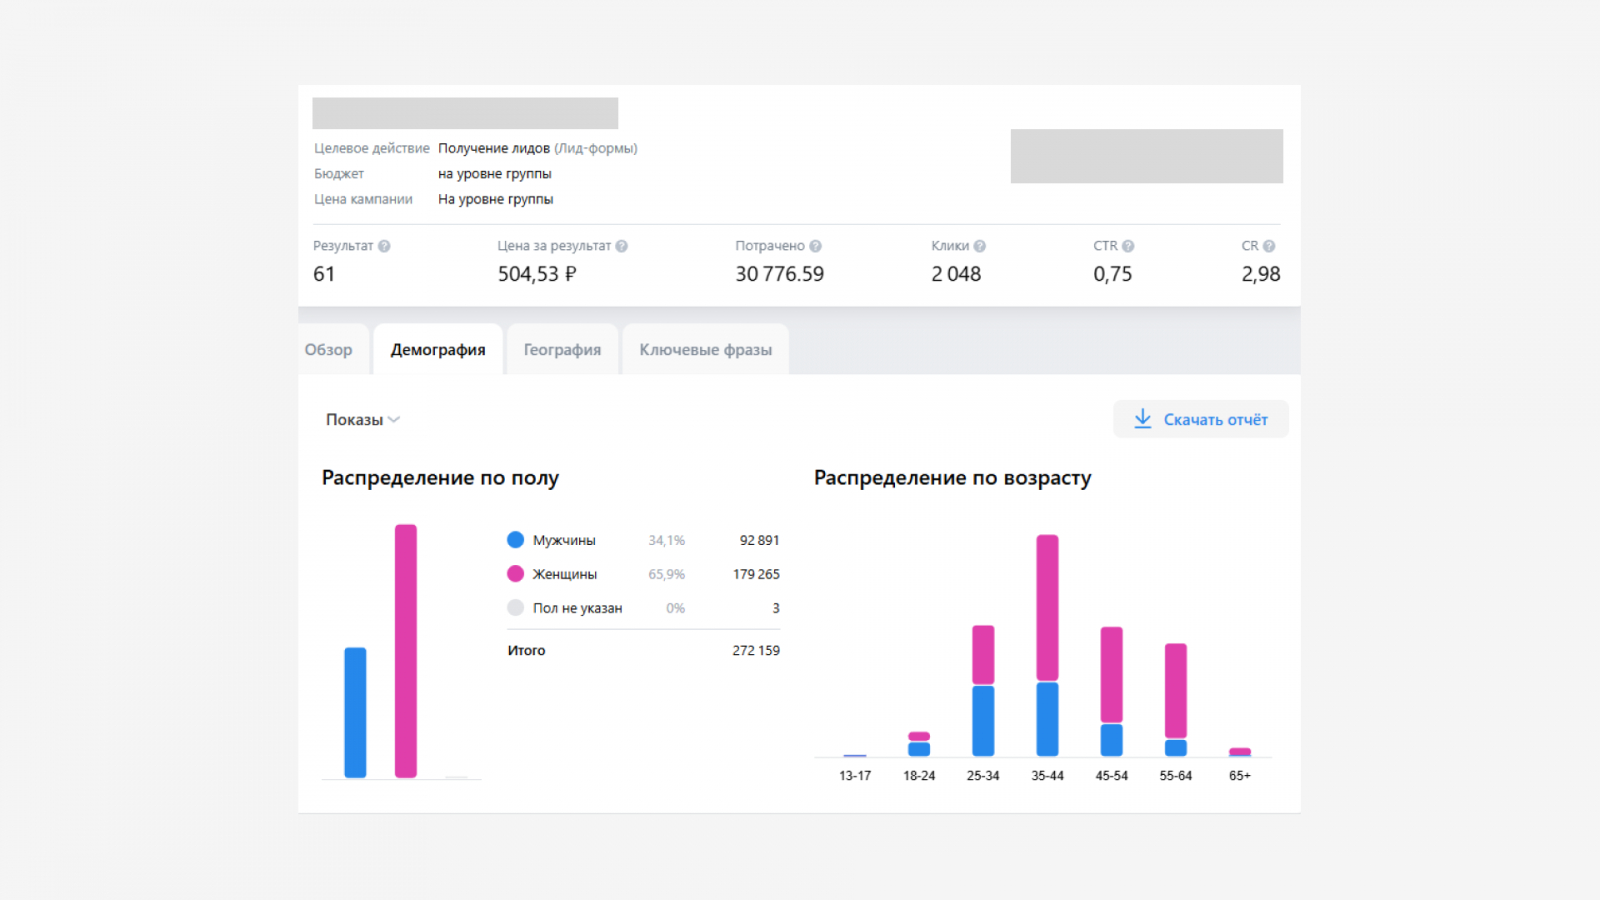1600x900 pixels.
Task: Click the CR value 2,98
Action: [1261, 274]
